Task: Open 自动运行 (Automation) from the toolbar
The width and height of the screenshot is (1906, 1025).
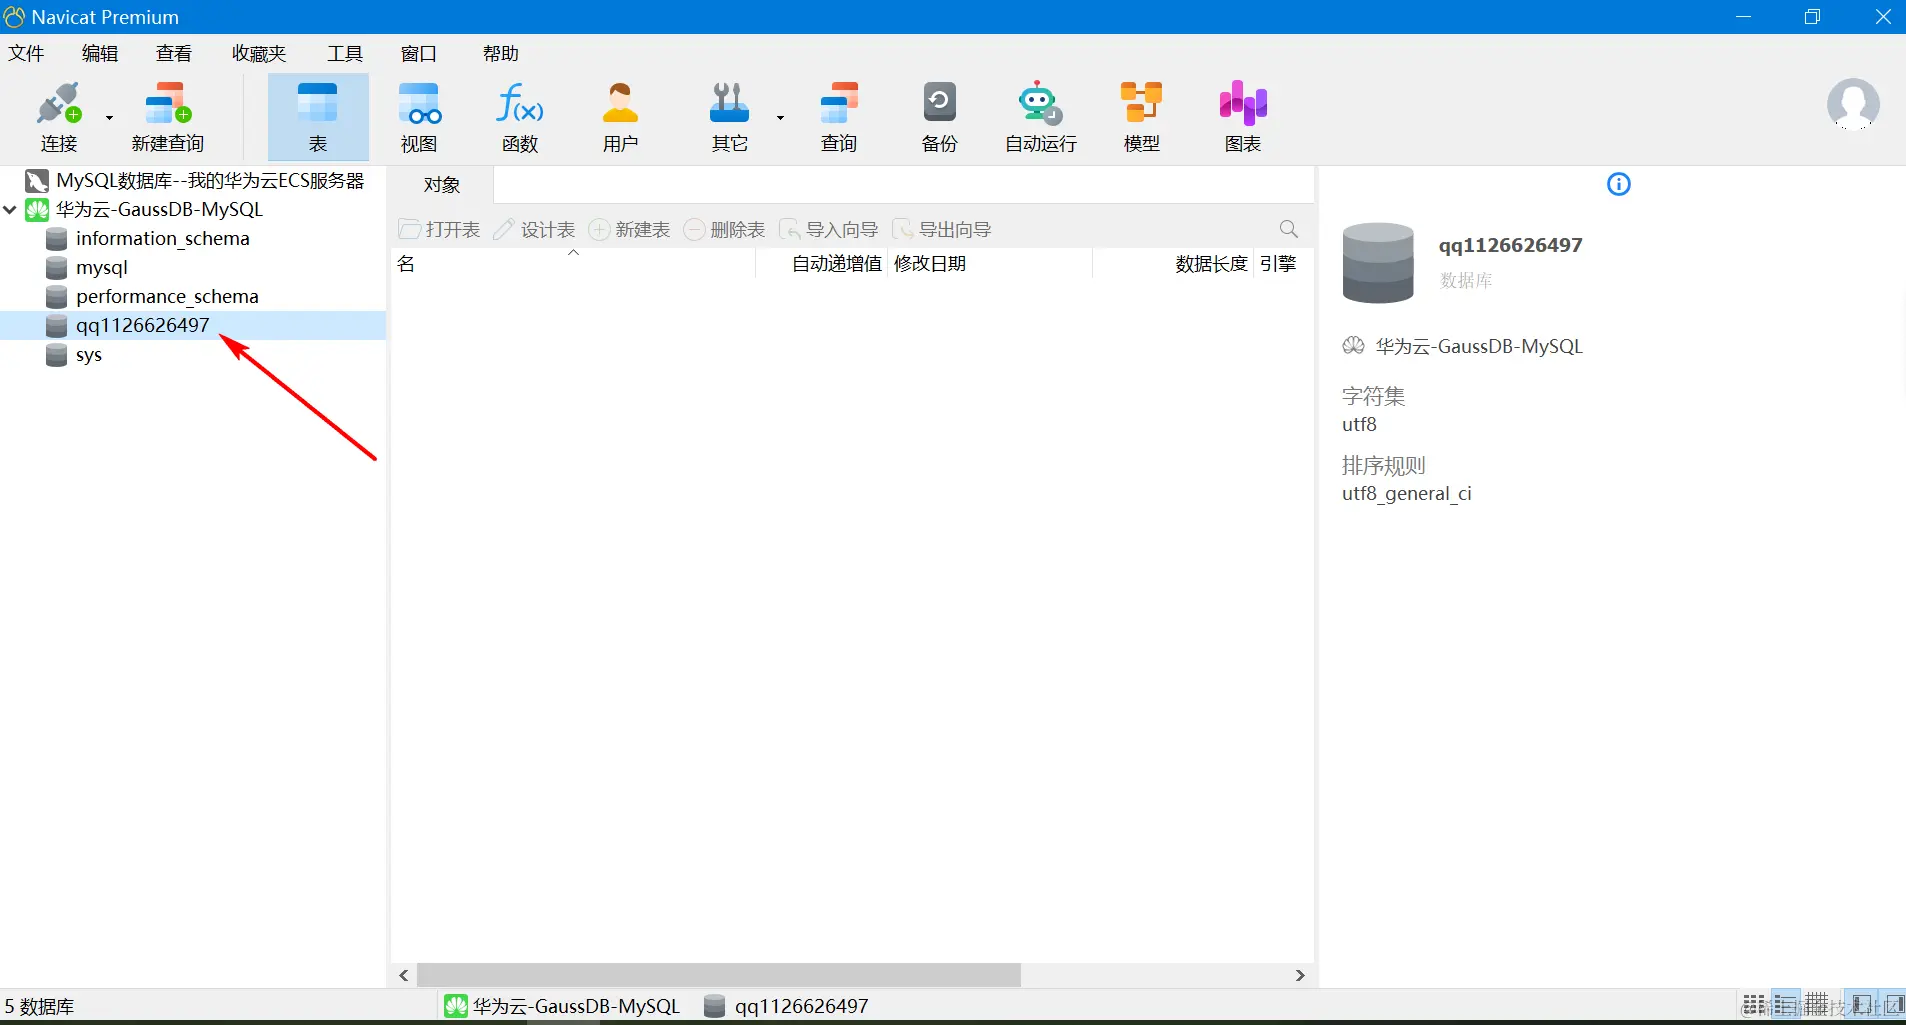Action: [x=1041, y=117]
